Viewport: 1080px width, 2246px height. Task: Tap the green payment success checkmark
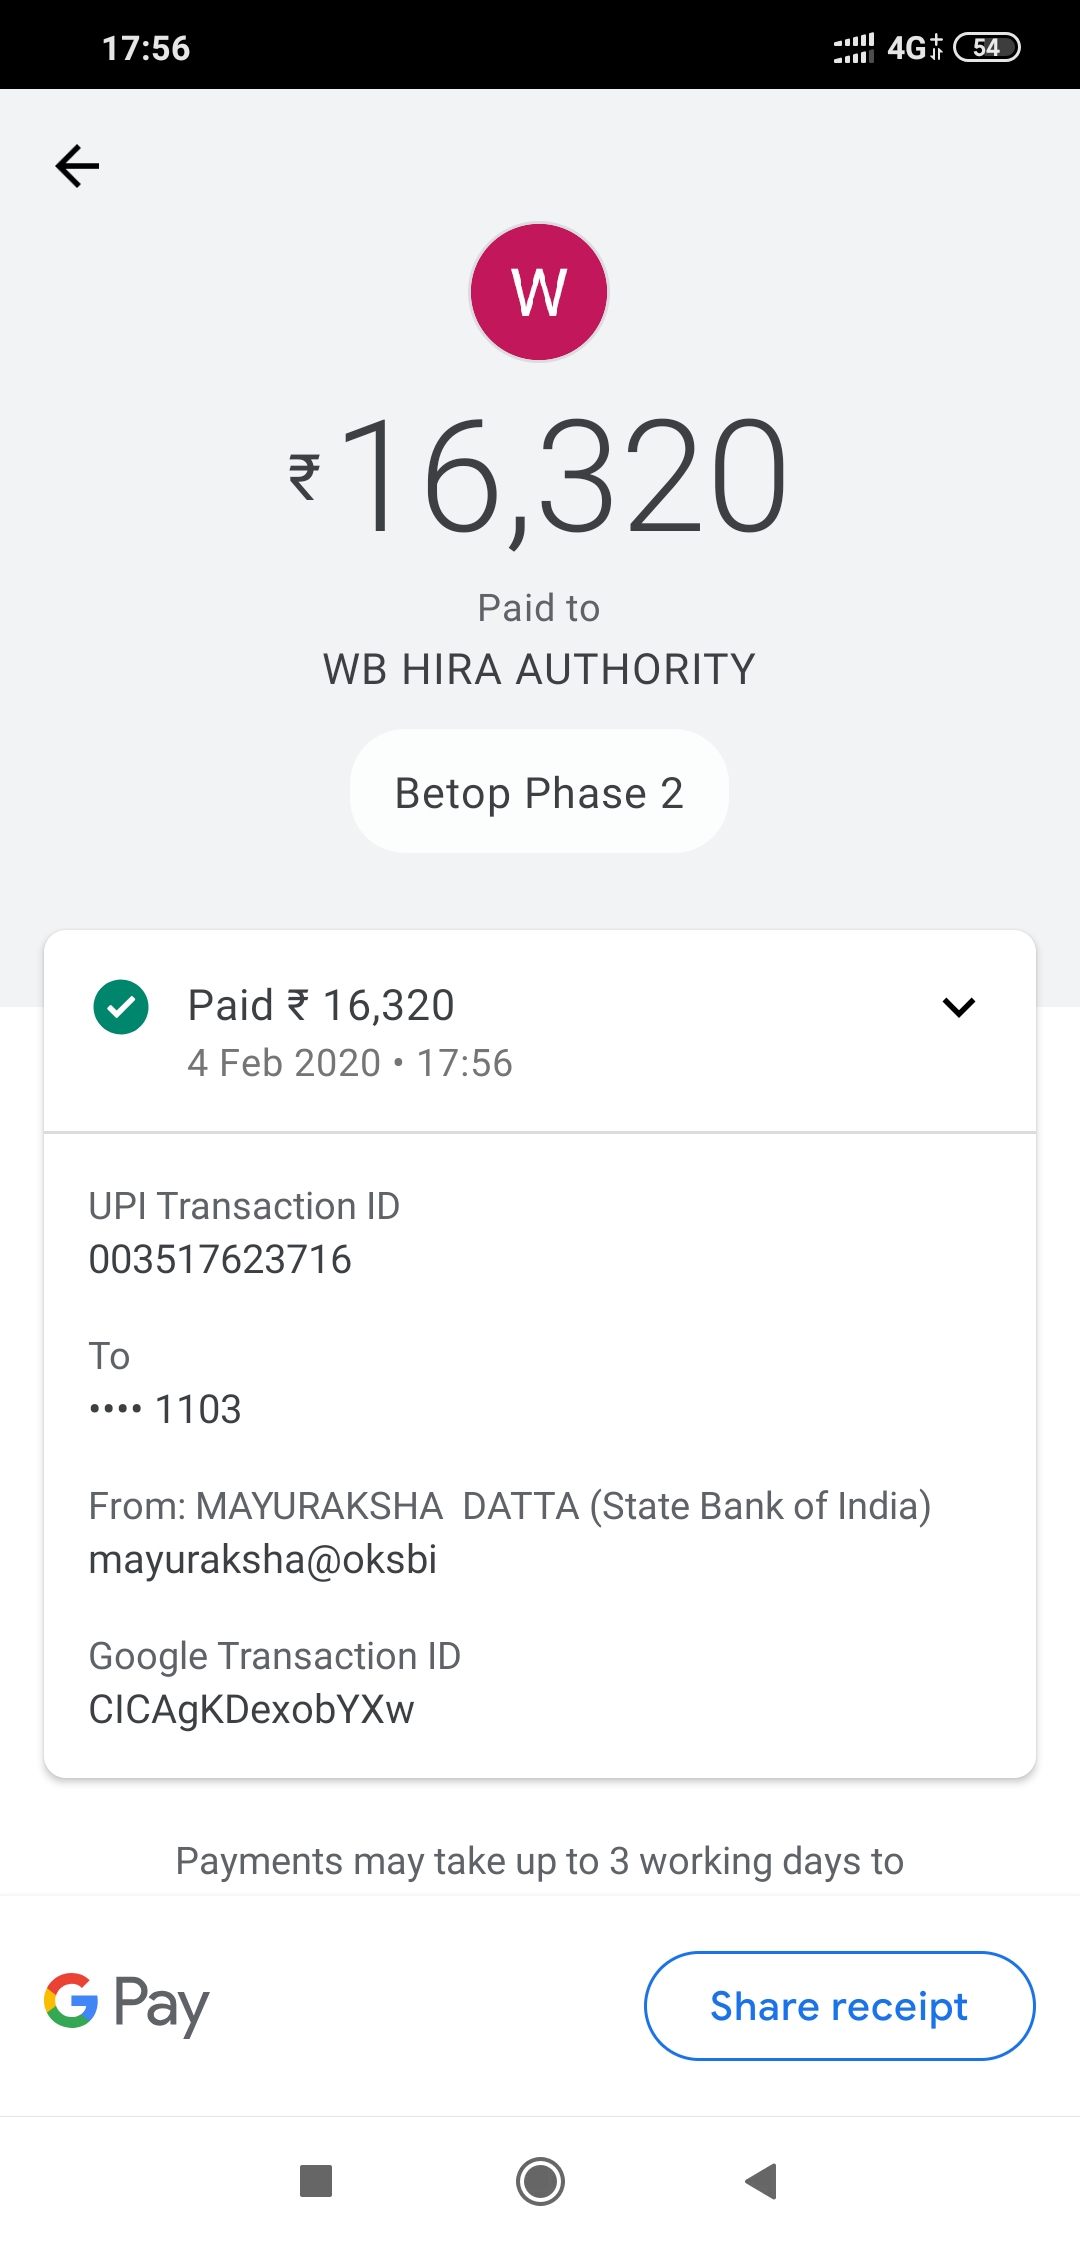click(x=121, y=1007)
